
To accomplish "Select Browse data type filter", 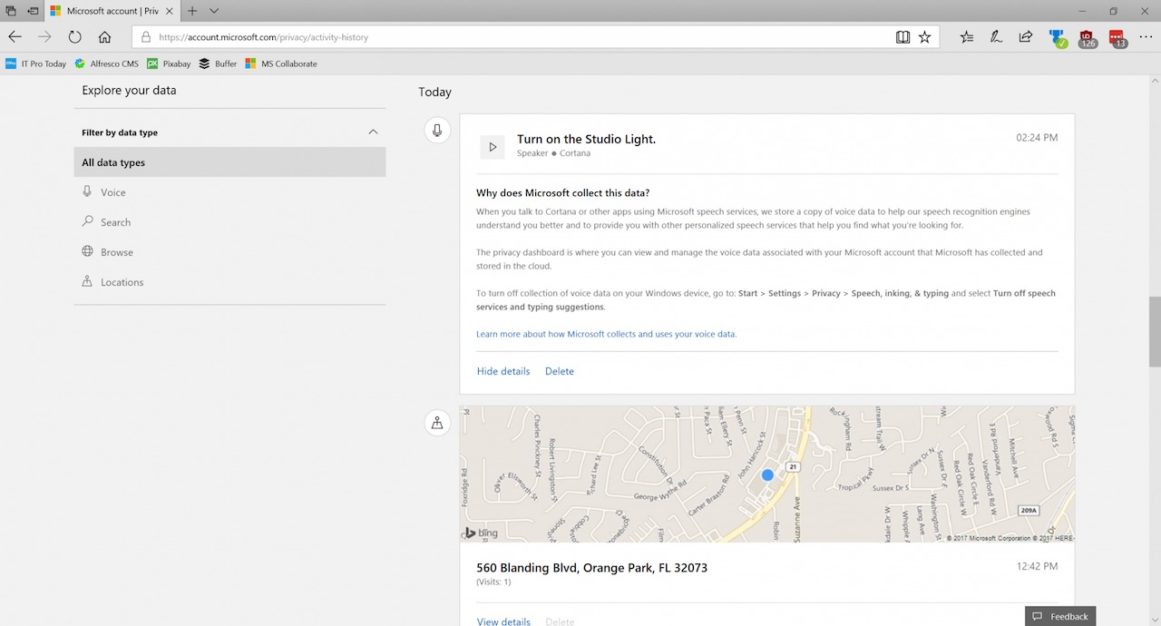I will point(116,252).
